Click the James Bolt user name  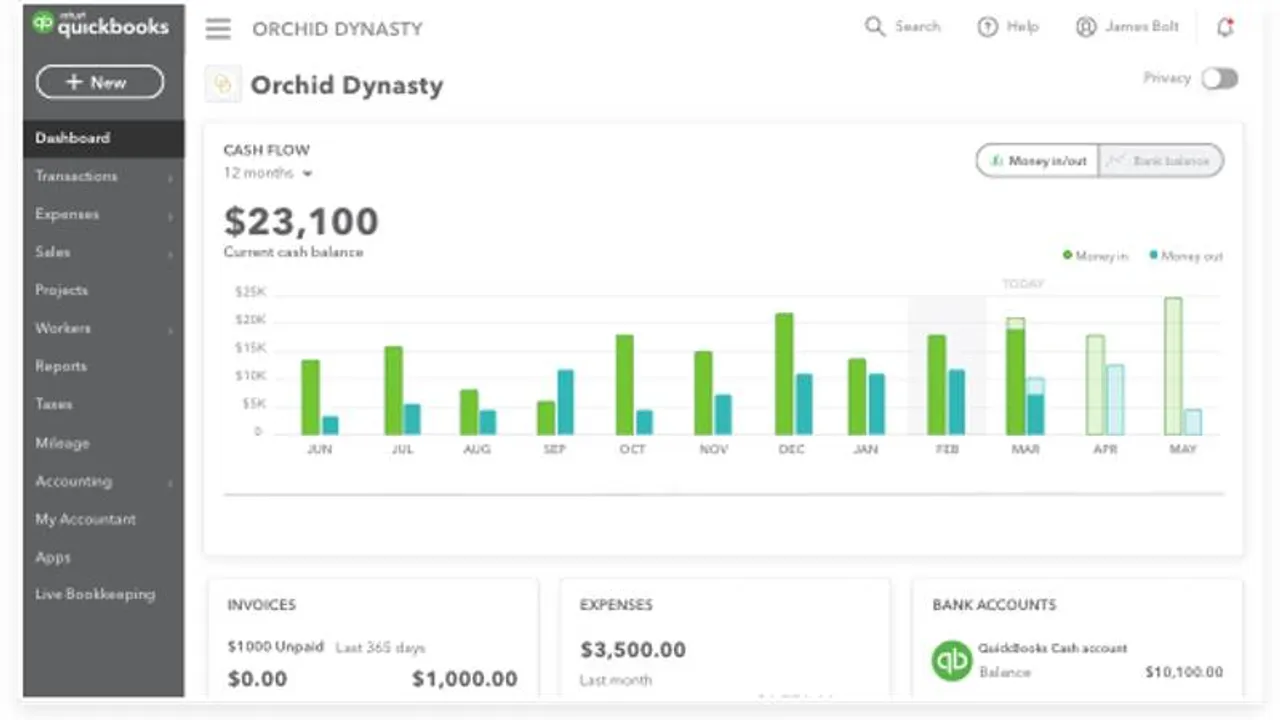[1141, 27]
